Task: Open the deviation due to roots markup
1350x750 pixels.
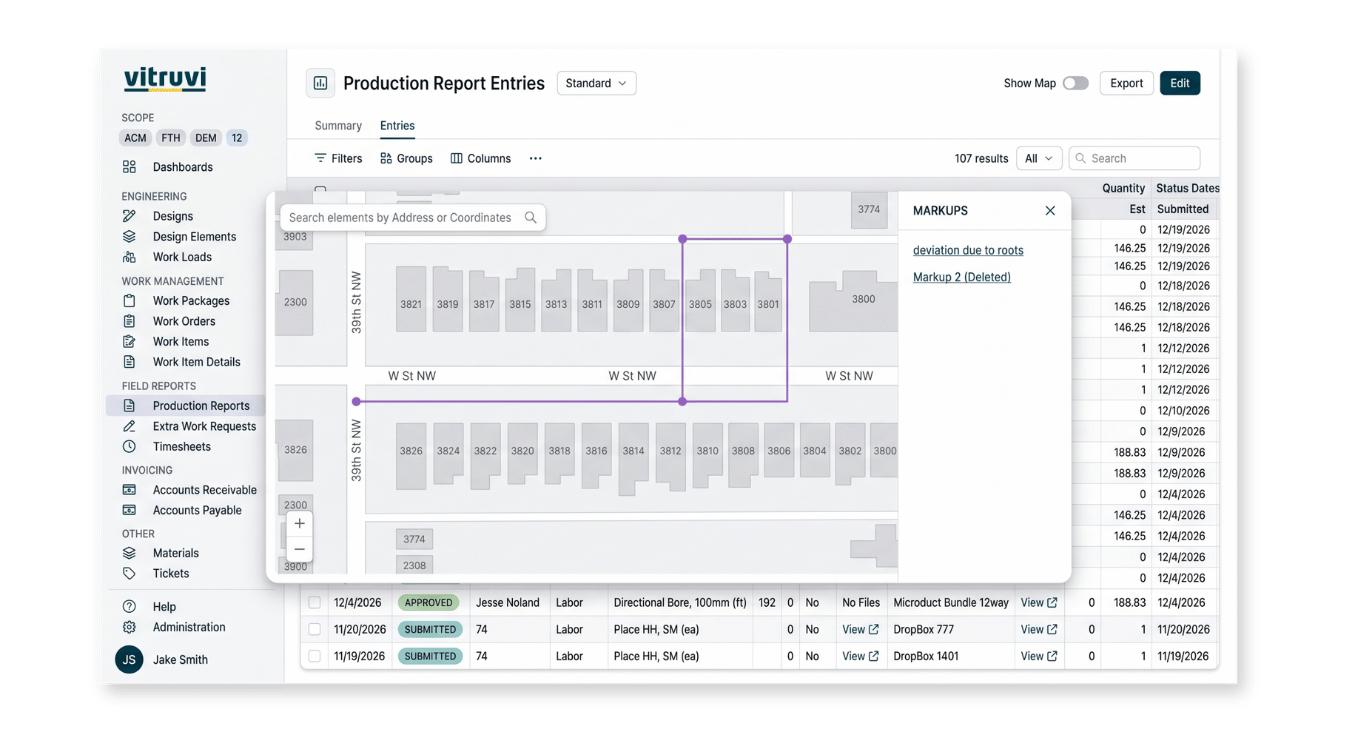Action: click(x=968, y=250)
